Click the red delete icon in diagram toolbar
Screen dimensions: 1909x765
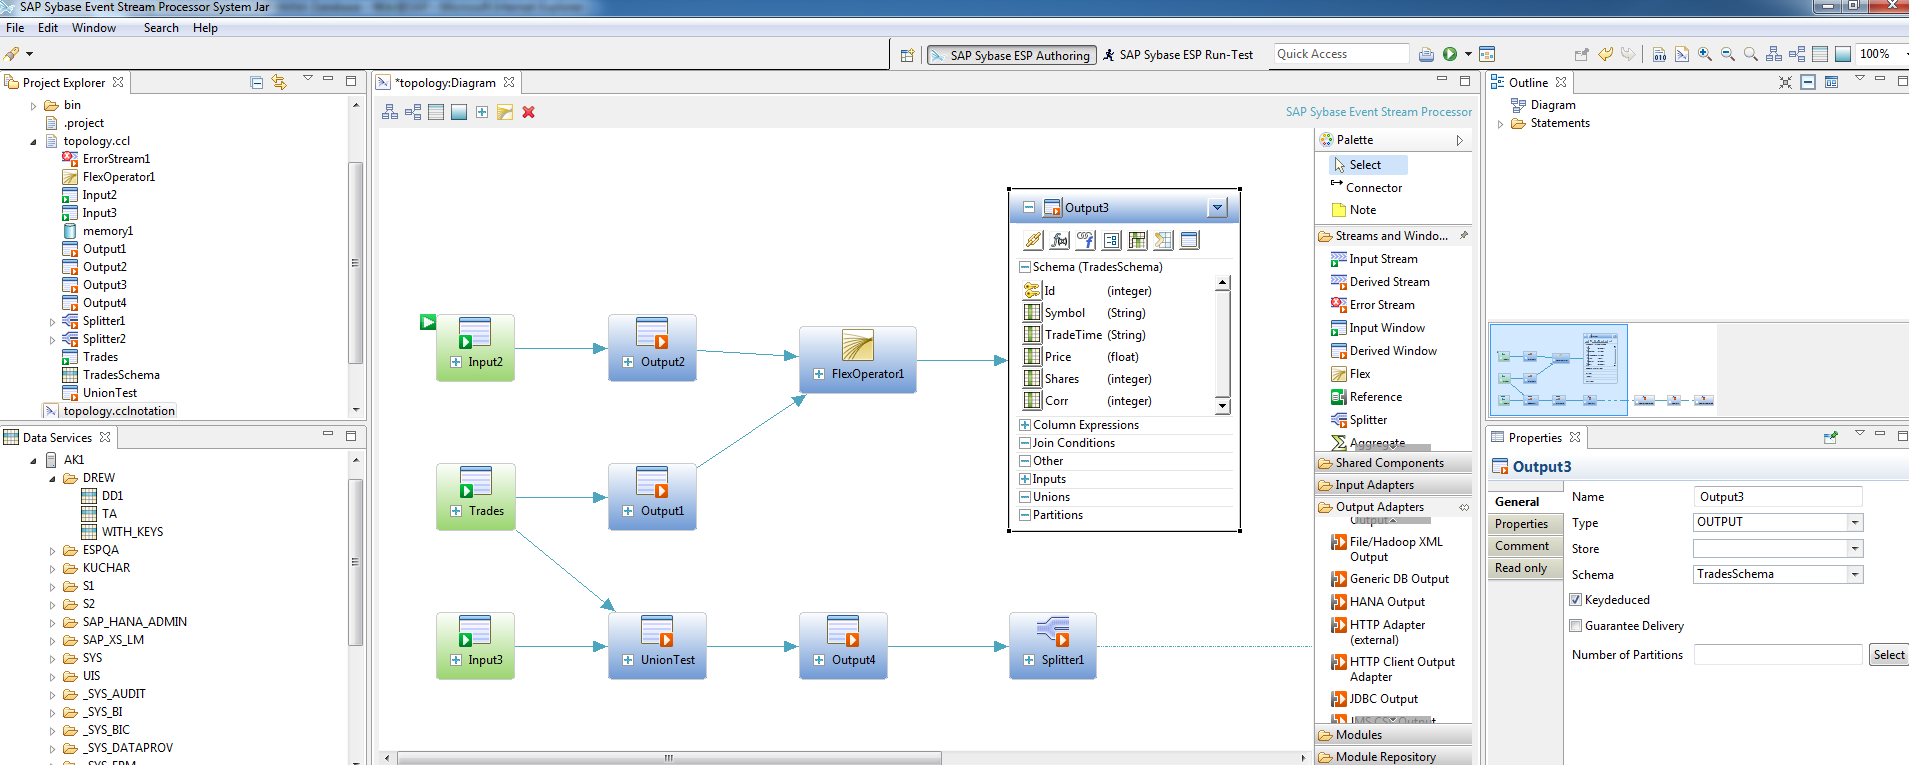tap(528, 112)
